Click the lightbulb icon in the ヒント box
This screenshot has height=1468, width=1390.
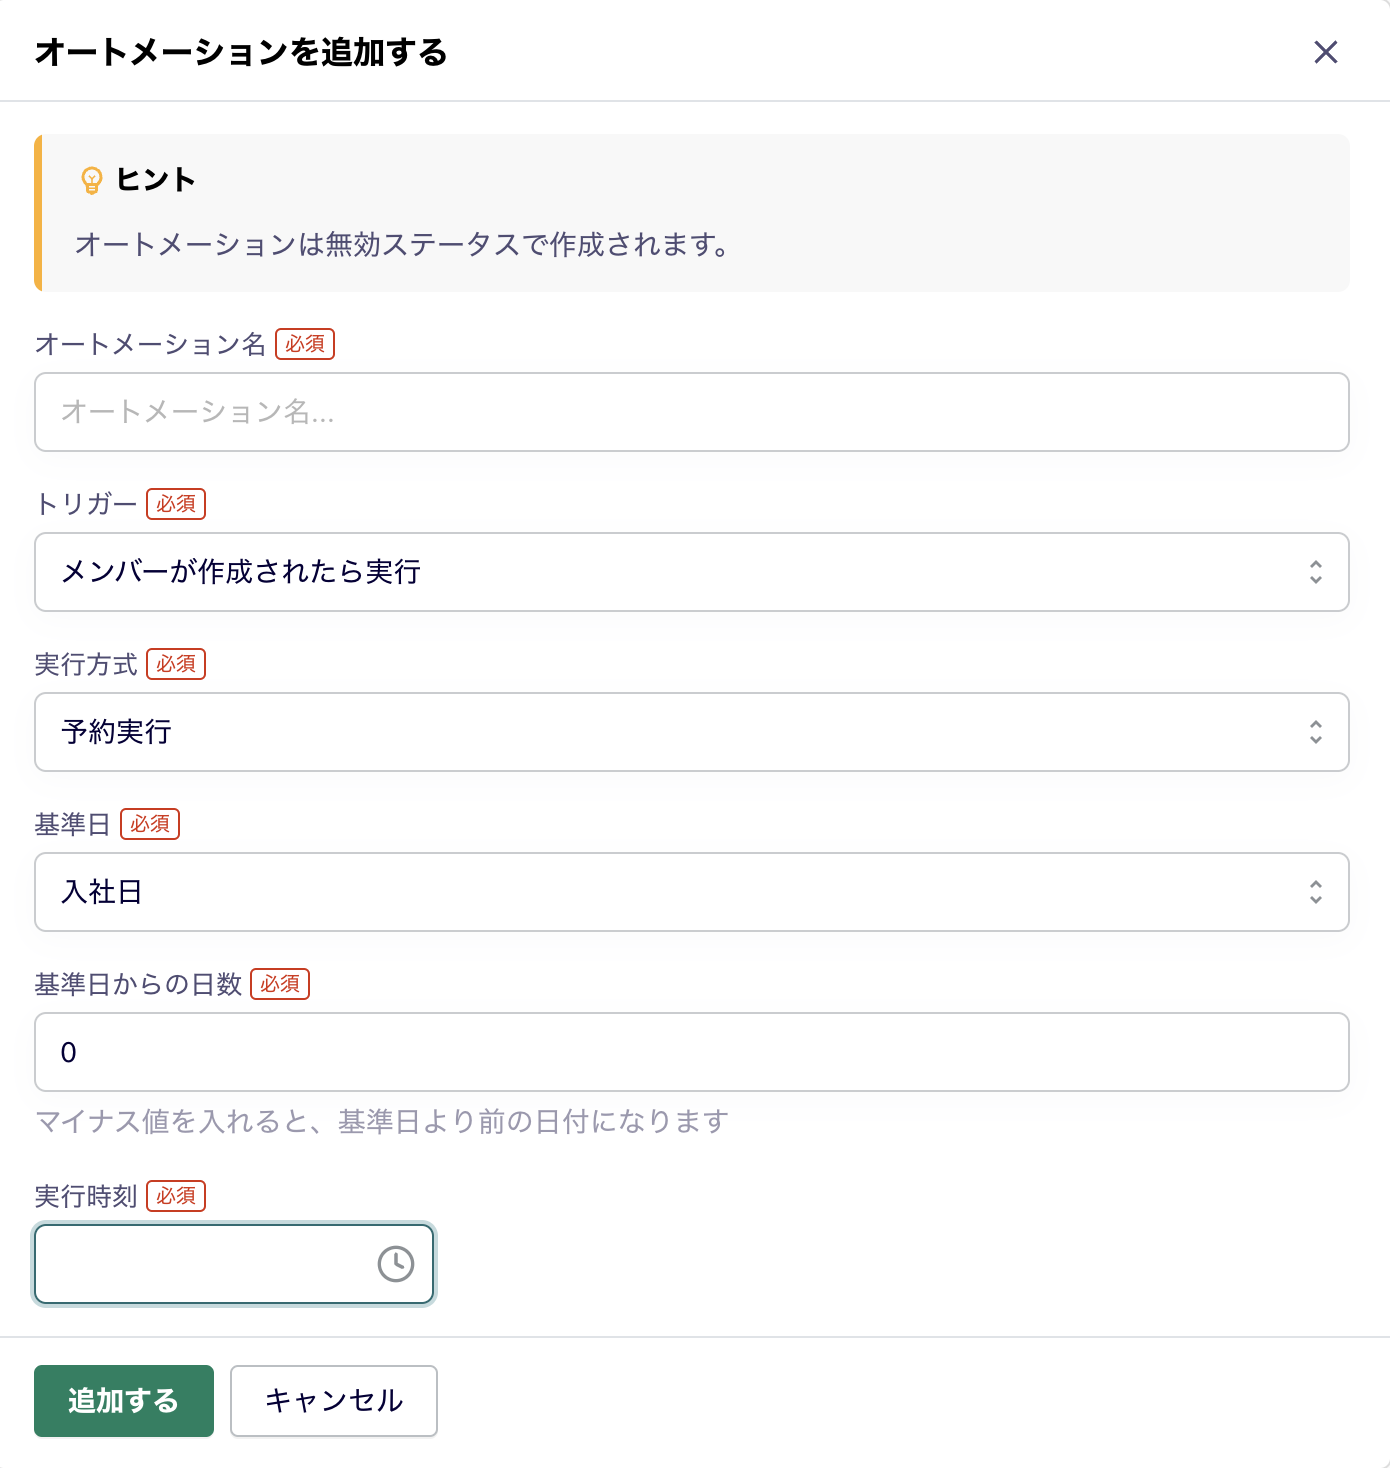click(93, 180)
